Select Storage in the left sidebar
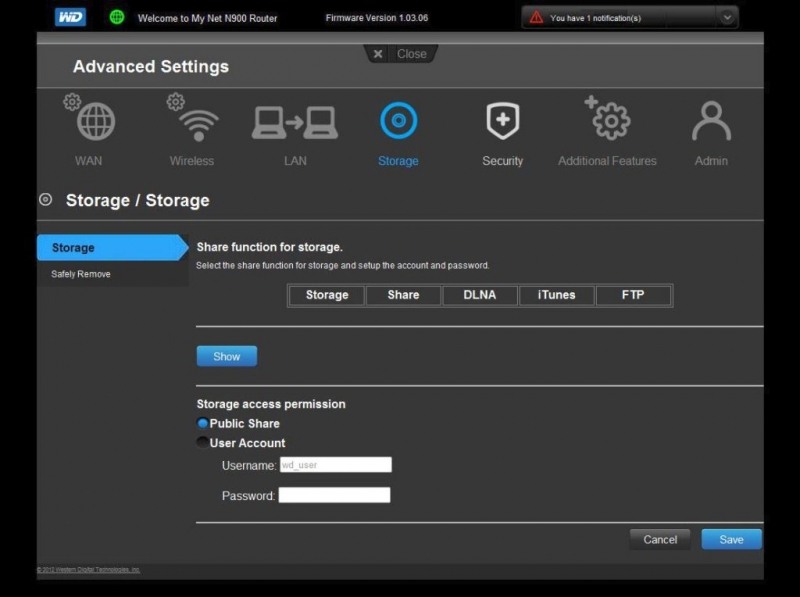 [113, 247]
